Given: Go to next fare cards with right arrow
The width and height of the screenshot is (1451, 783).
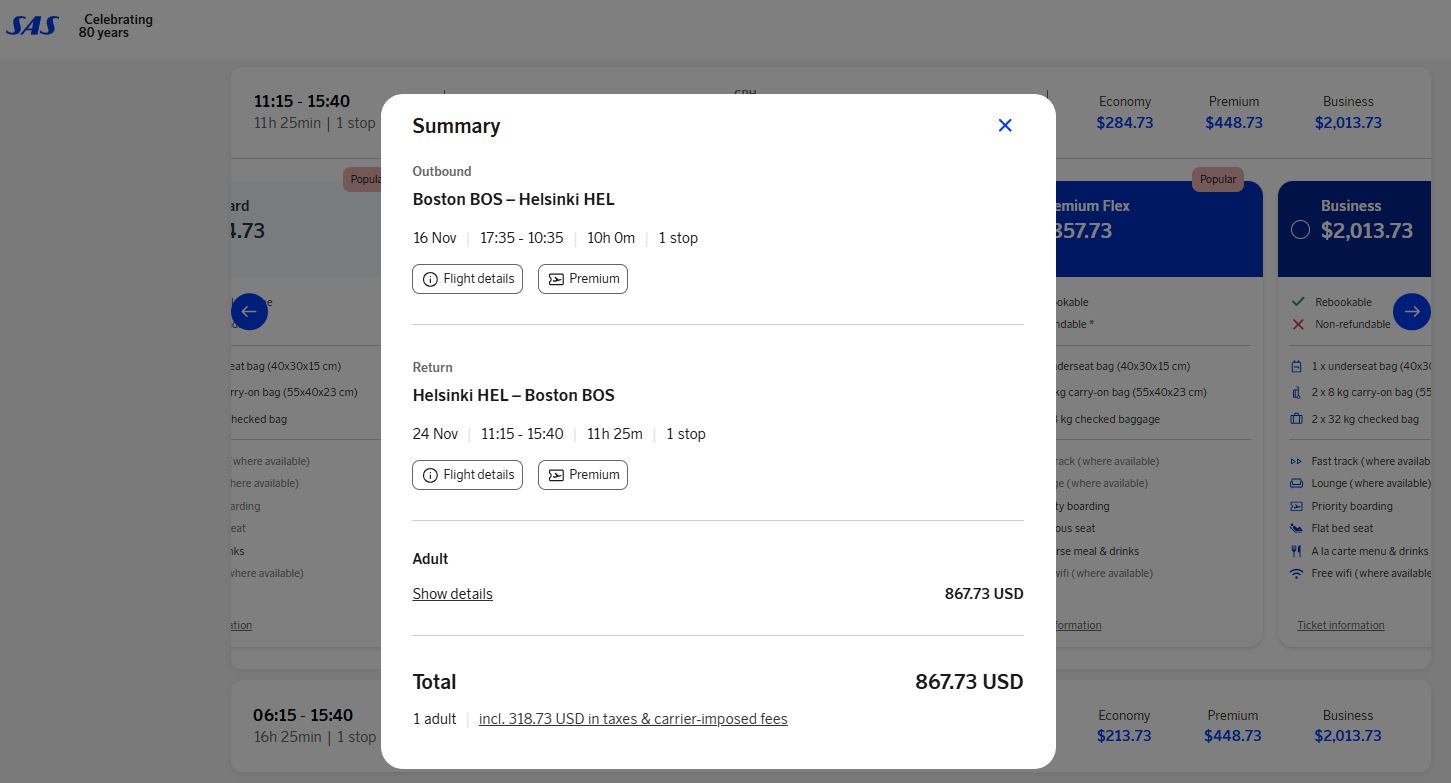Looking at the screenshot, I should click(1411, 311).
